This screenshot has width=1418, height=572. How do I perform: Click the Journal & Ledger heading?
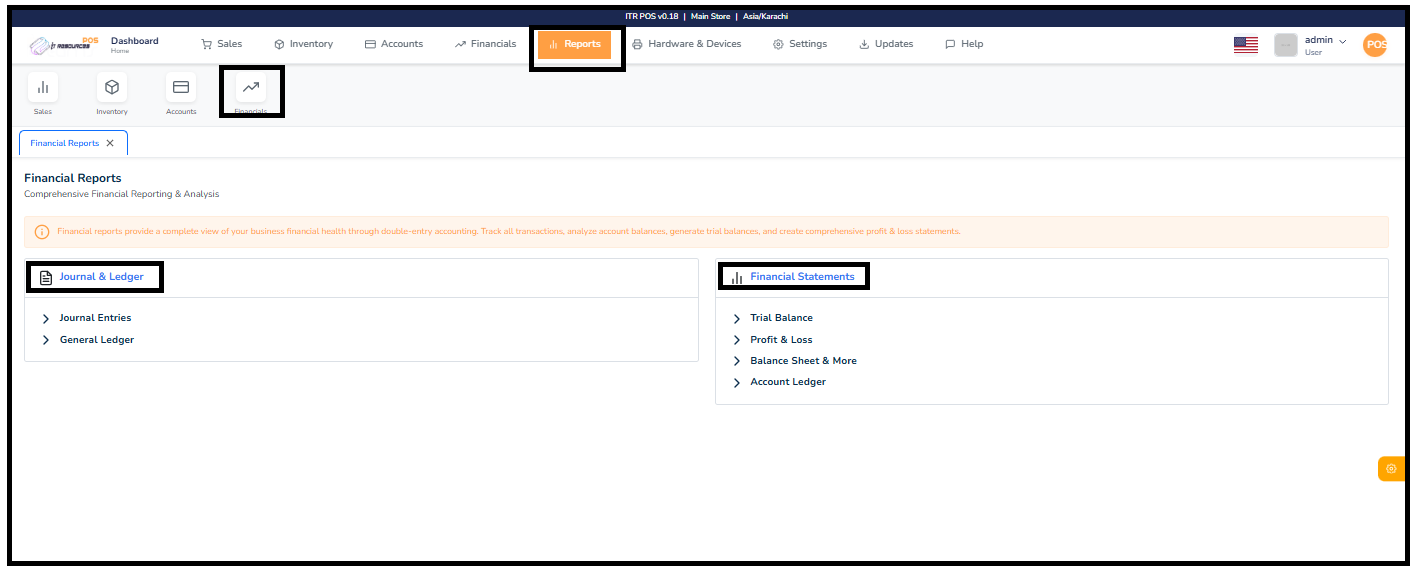point(102,277)
